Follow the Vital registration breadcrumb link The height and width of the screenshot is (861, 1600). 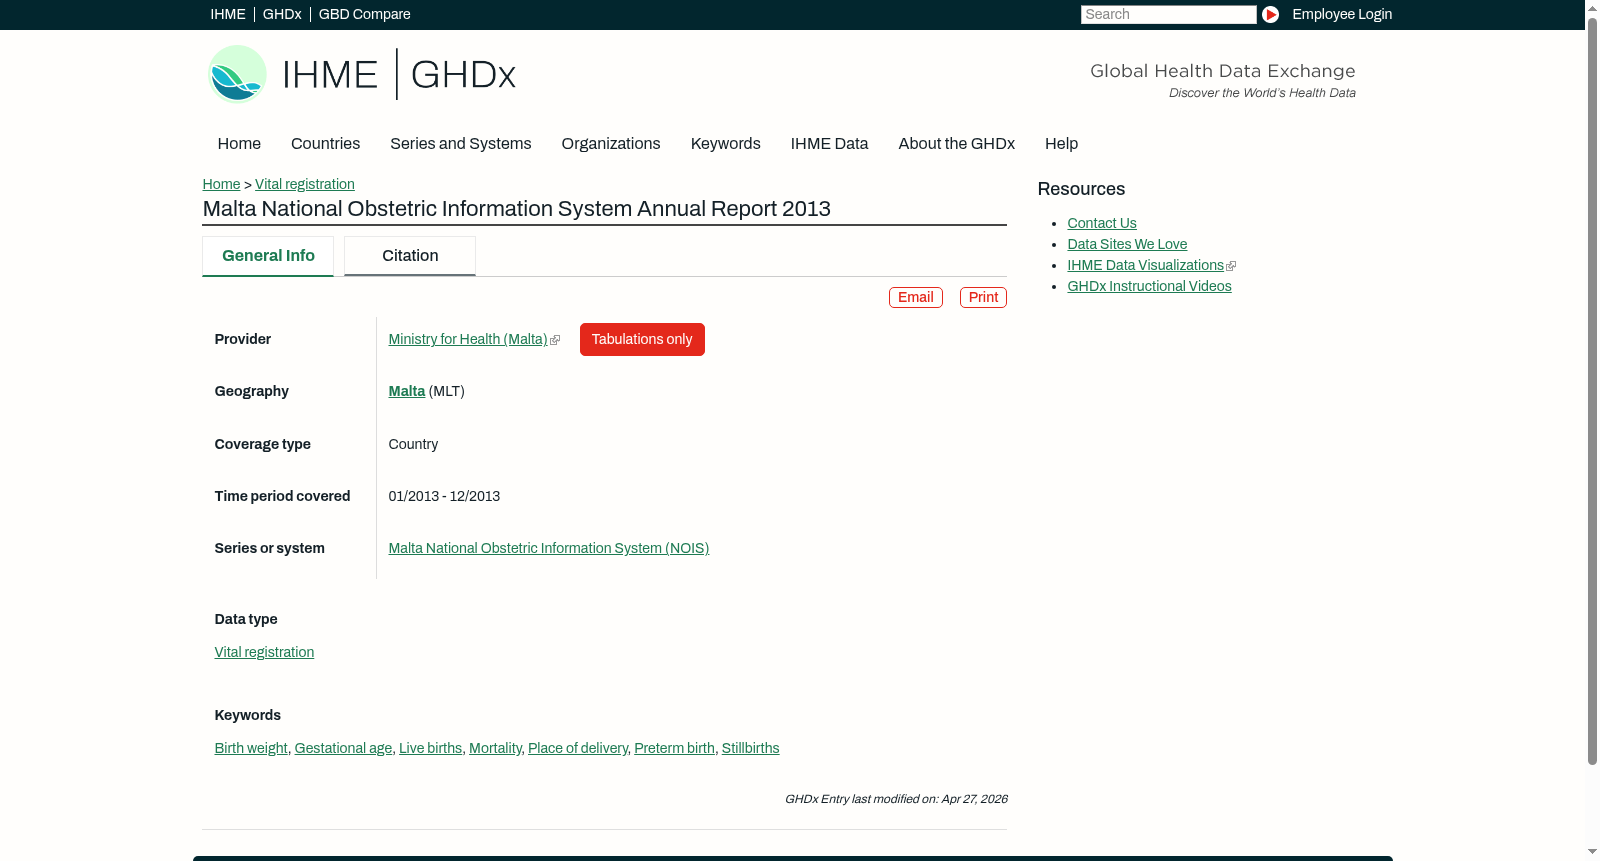coord(305,184)
